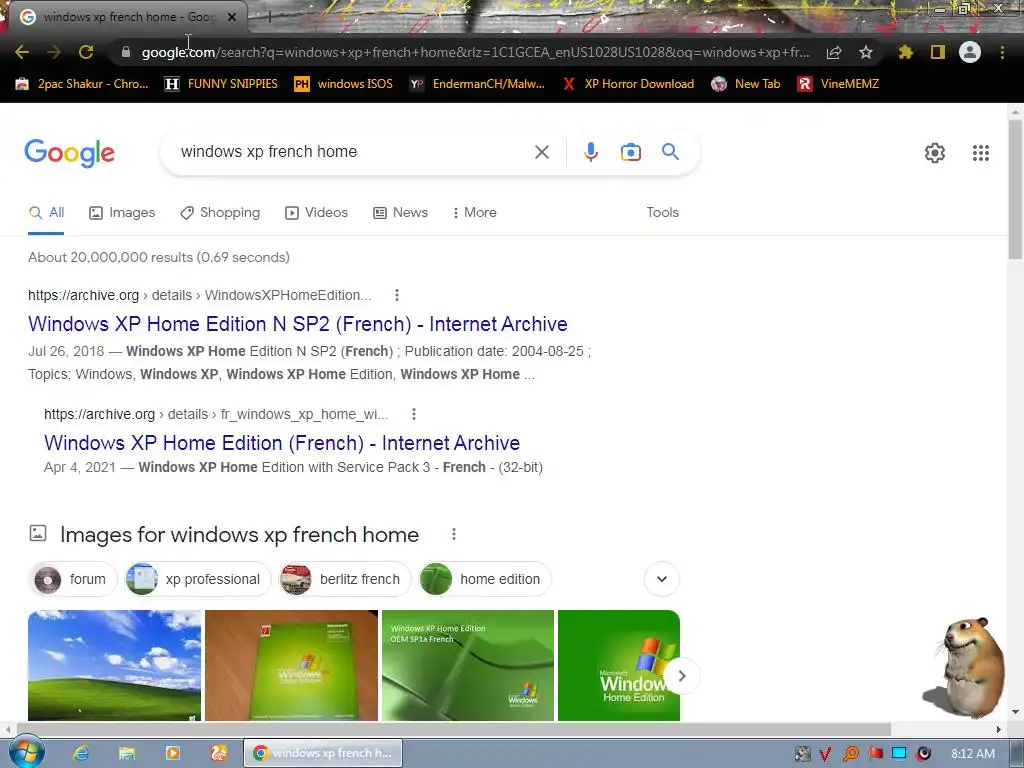Open windows ISOS bookmark
This screenshot has height=768, width=1024.
[x=344, y=84]
